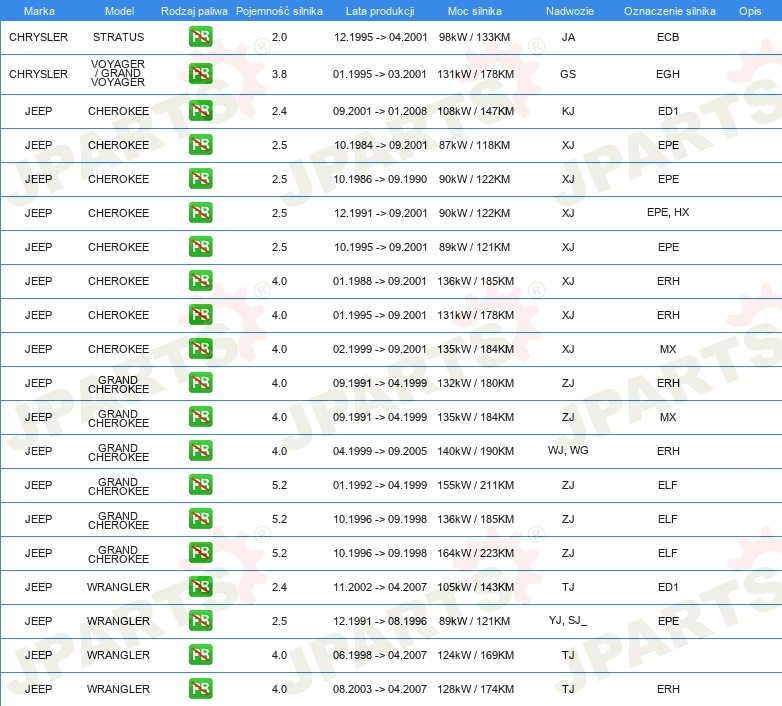Click production years 01.1992 -> 04.1999
This screenshot has height=706, width=782.
tap(380, 485)
